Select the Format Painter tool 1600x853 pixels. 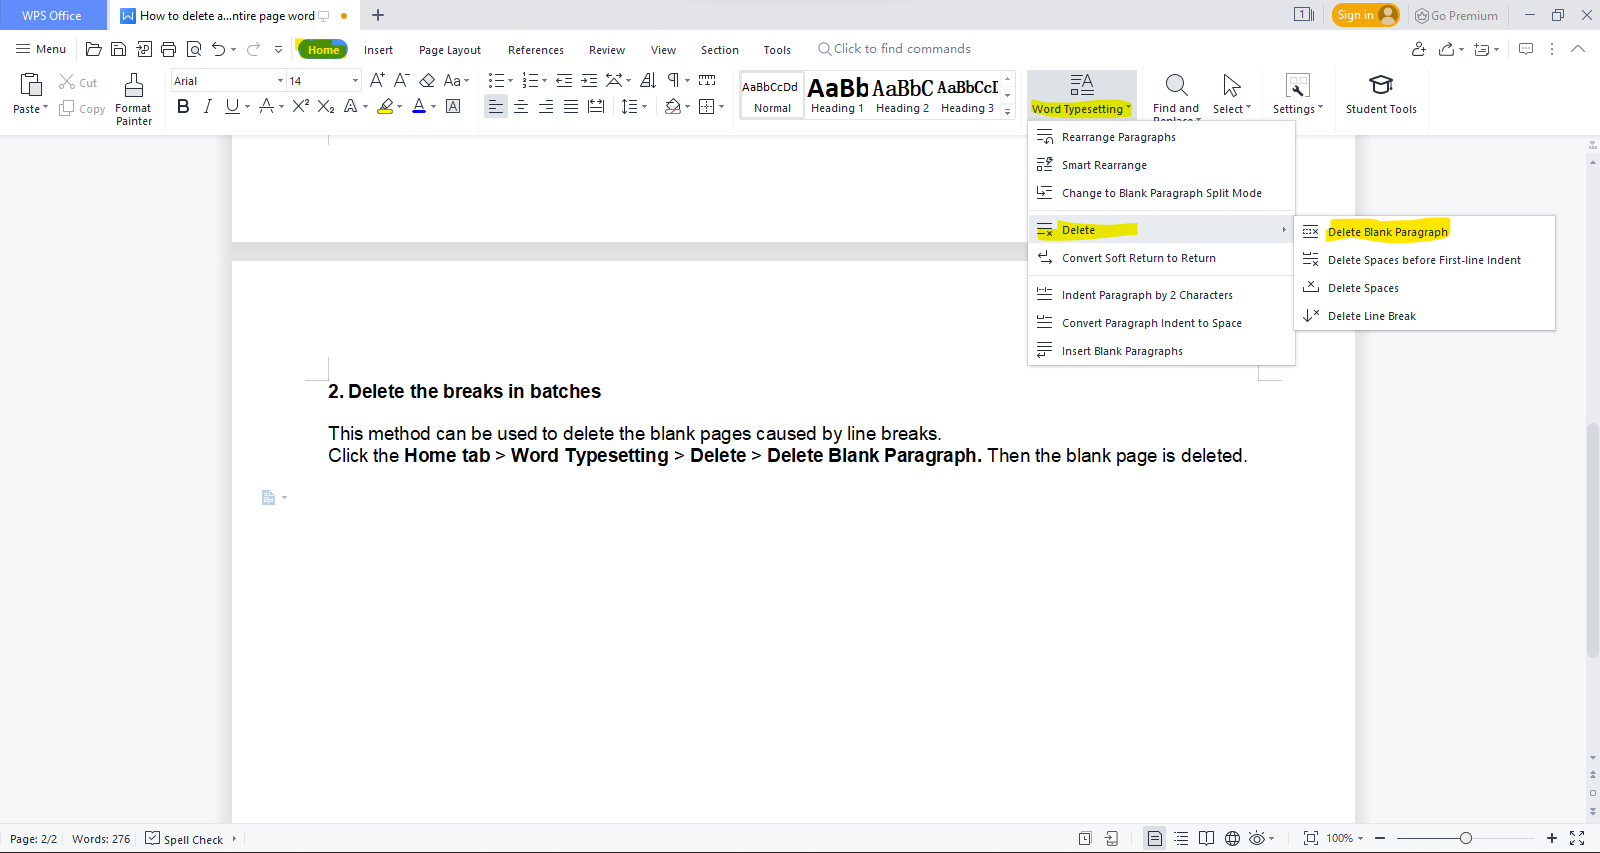coord(133,98)
